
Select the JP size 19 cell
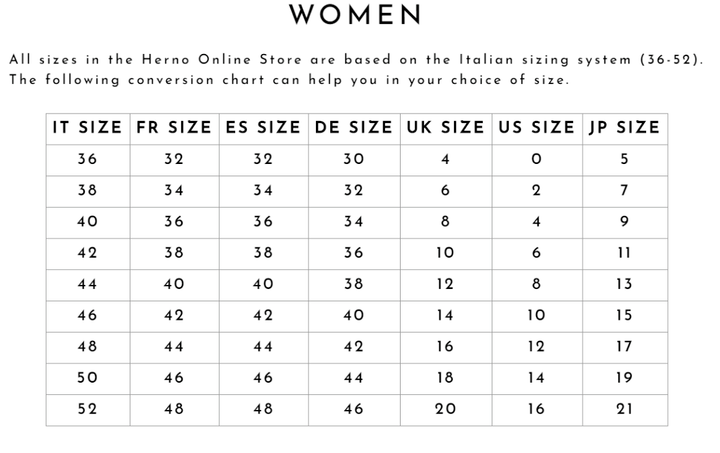624,377
